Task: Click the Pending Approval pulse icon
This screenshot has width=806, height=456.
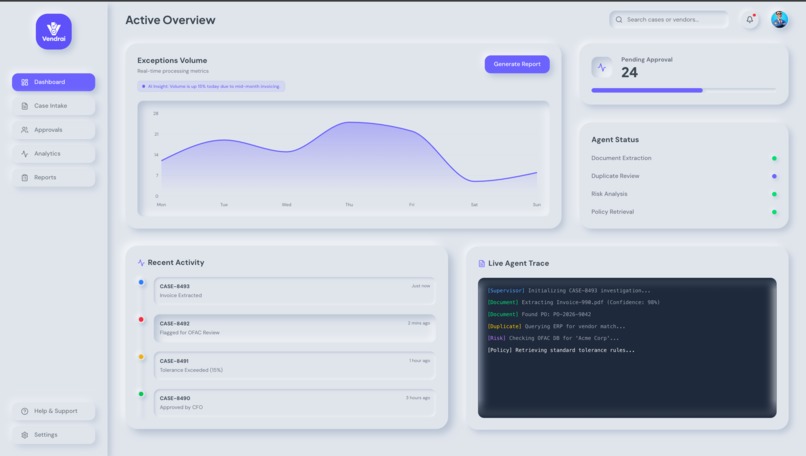Action: click(x=601, y=67)
